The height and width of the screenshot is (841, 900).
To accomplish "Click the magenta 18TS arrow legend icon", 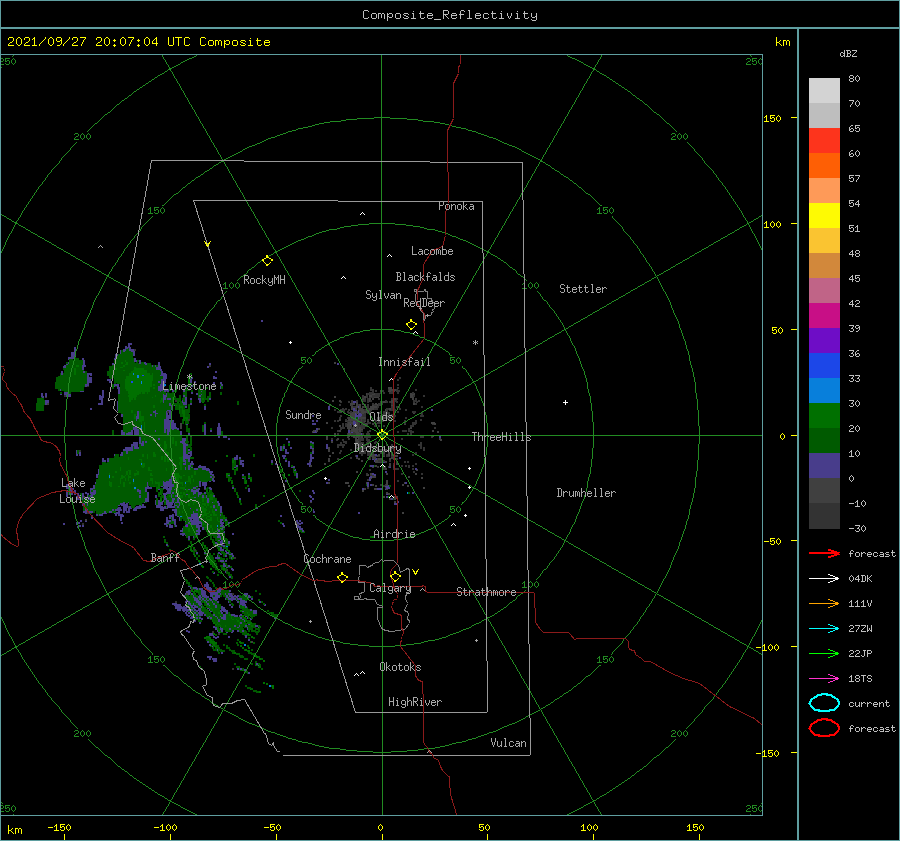I will [x=824, y=679].
